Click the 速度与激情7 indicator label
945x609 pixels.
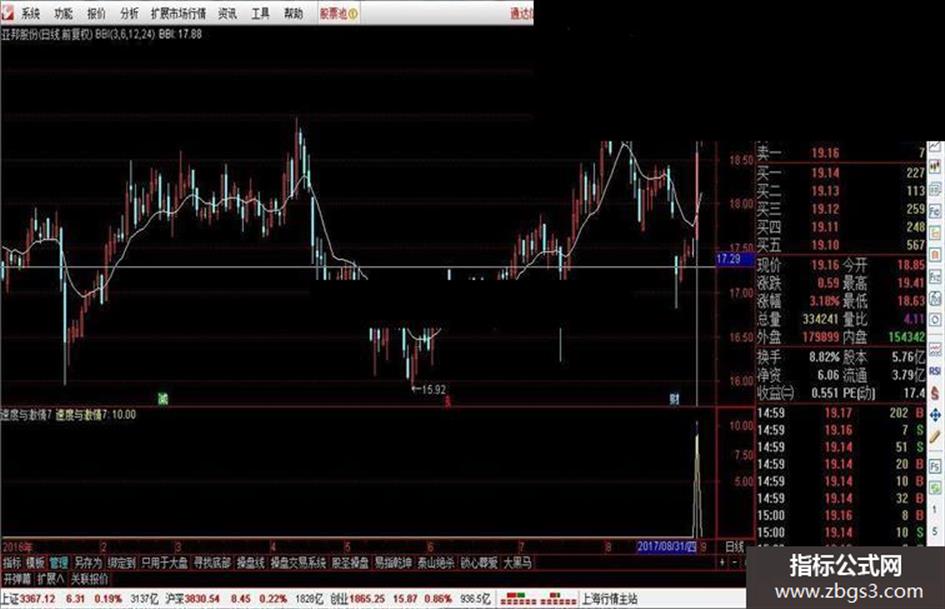pos(26,415)
